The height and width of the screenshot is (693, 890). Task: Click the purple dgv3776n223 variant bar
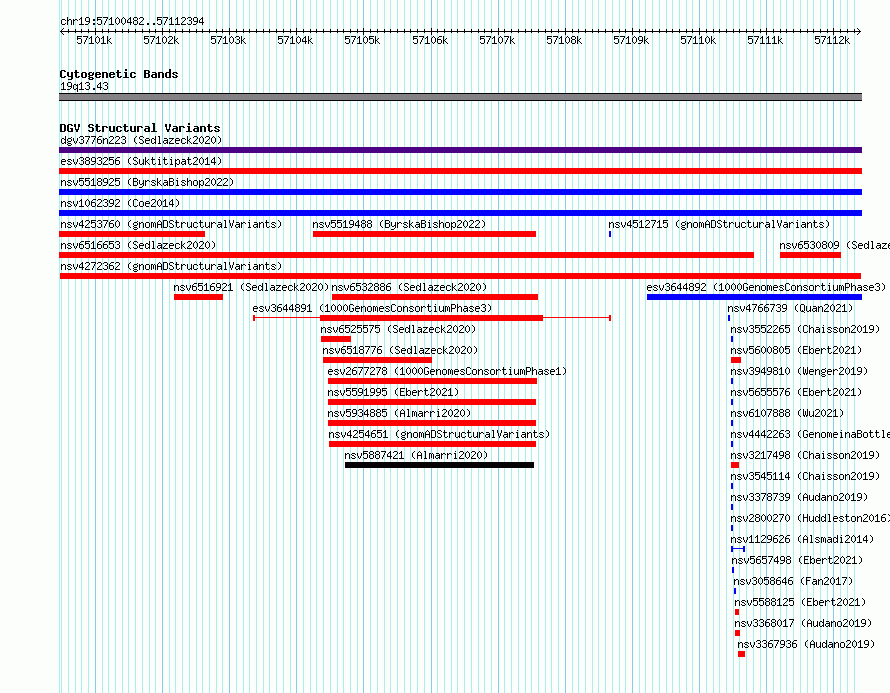460,150
